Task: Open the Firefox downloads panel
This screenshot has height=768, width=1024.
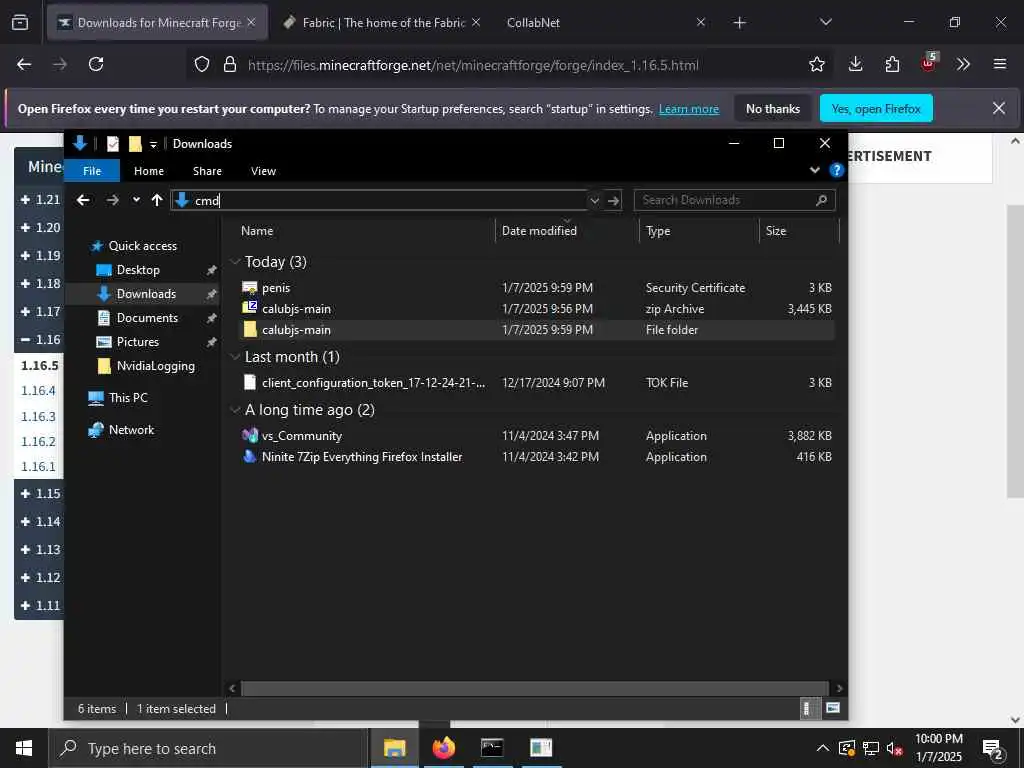Action: 856,64
